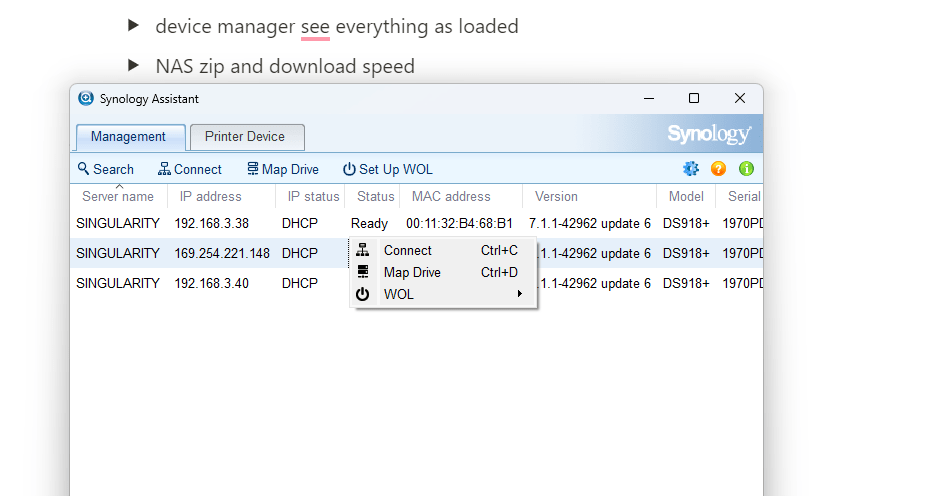Close the Synology Assistant window
Image resolution: width=926 pixels, height=496 pixels.
pos(739,99)
